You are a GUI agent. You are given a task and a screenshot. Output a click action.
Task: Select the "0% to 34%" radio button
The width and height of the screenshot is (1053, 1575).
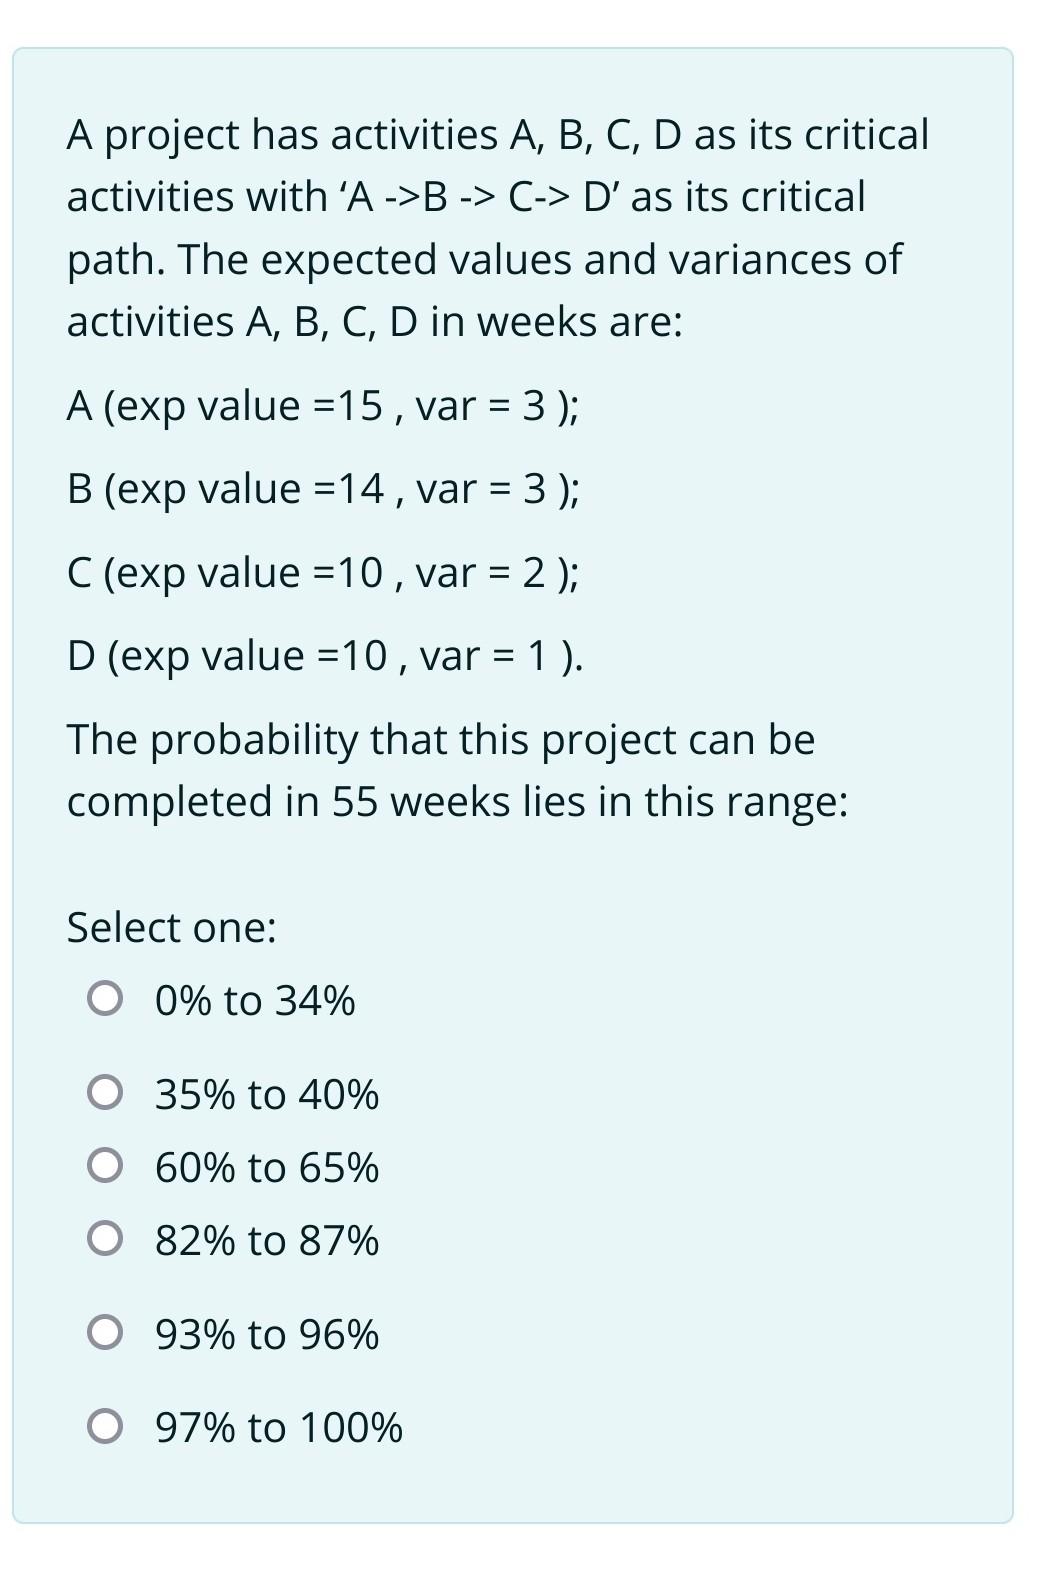[107, 998]
